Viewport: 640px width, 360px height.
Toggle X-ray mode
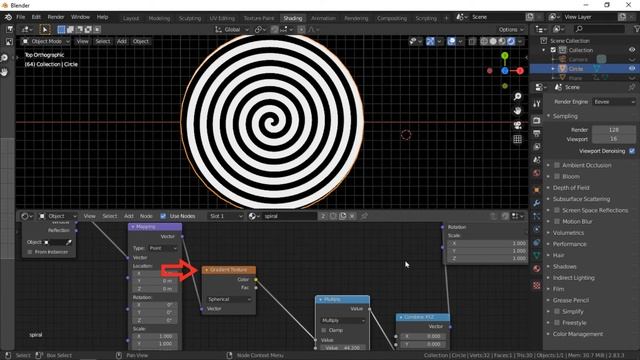point(472,41)
